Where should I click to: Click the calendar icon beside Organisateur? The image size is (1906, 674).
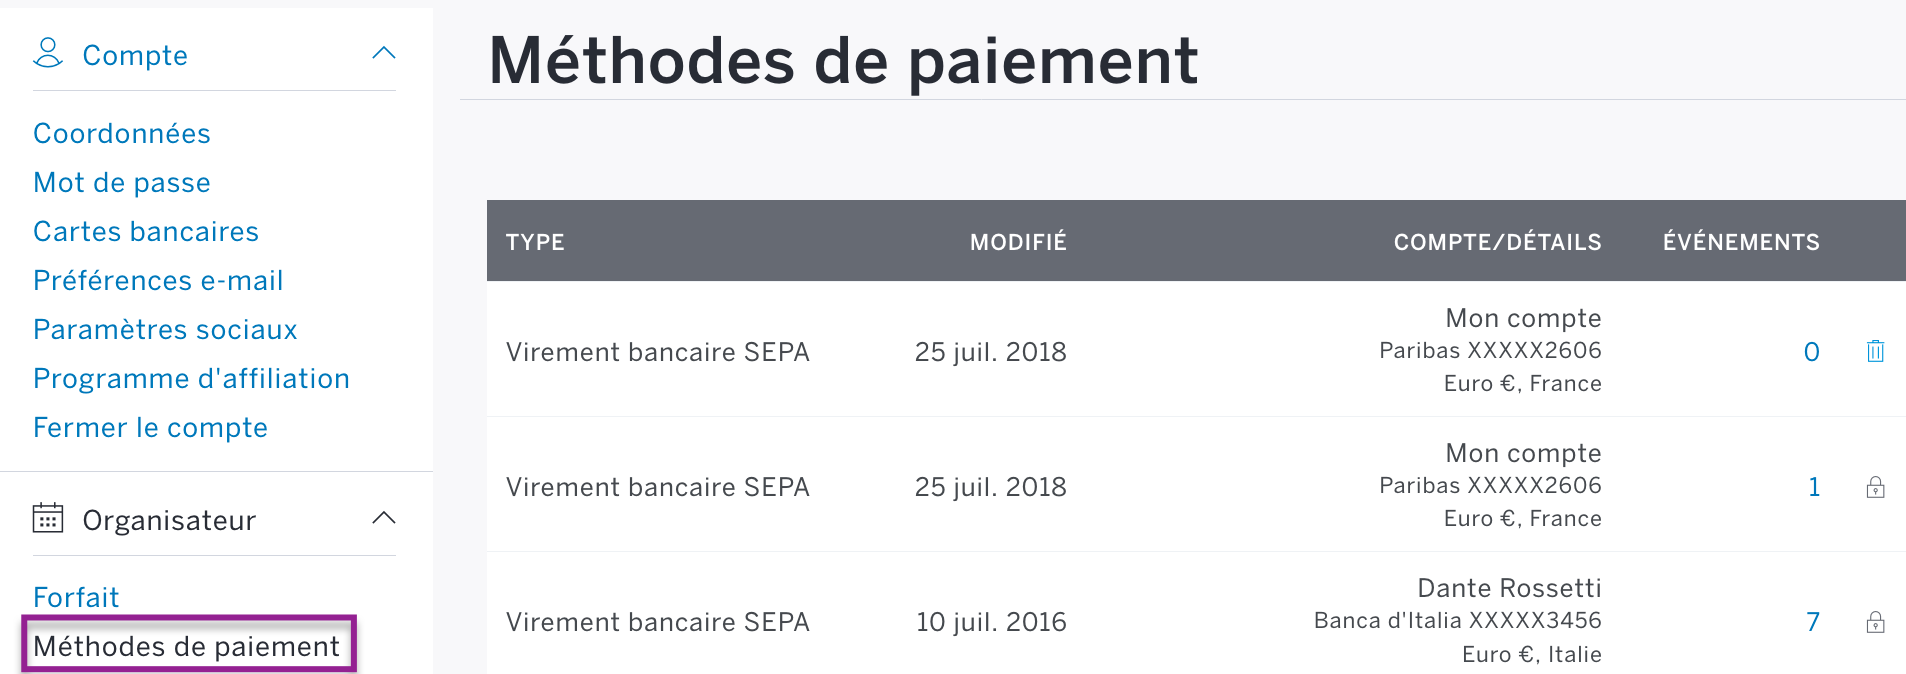(x=48, y=518)
